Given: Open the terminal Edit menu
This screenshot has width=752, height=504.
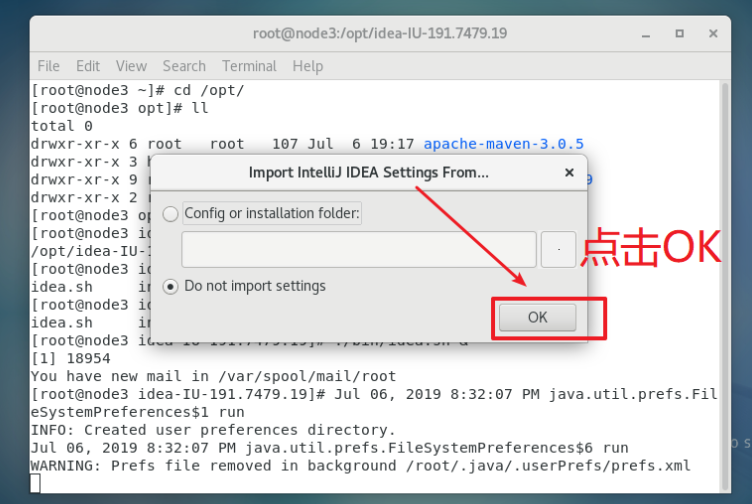Looking at the screenshot, I should click(x=88, y=66).
